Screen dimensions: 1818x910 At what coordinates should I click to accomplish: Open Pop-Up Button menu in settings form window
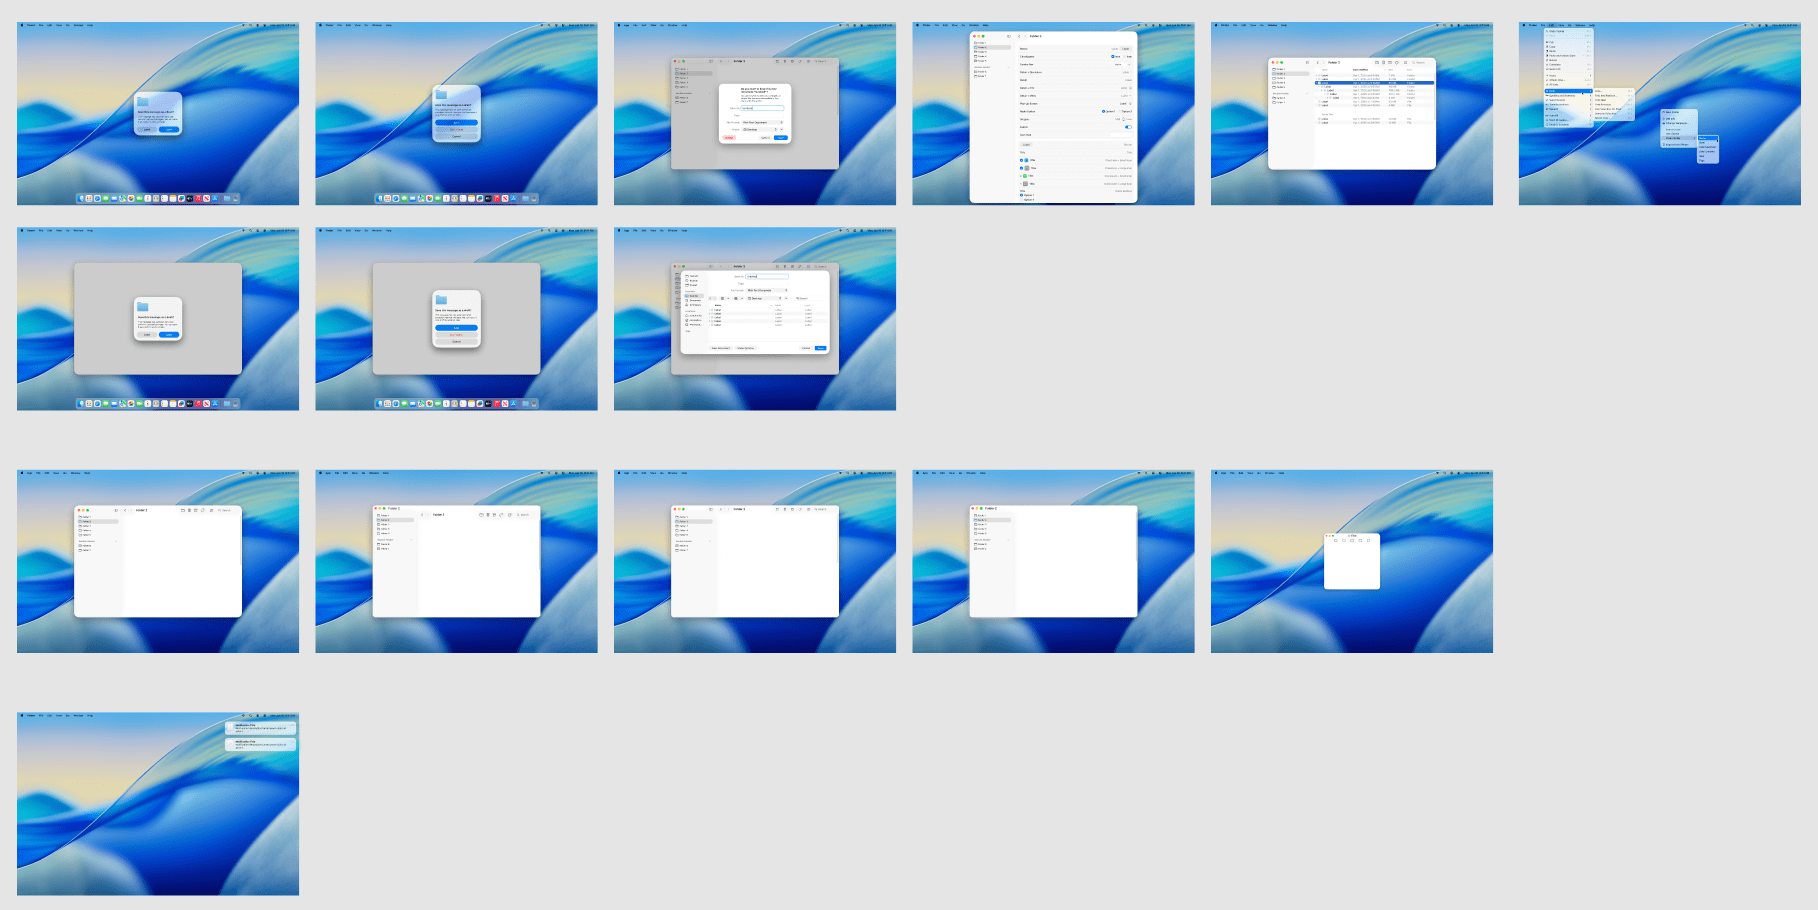click(x=1125, y=103)
